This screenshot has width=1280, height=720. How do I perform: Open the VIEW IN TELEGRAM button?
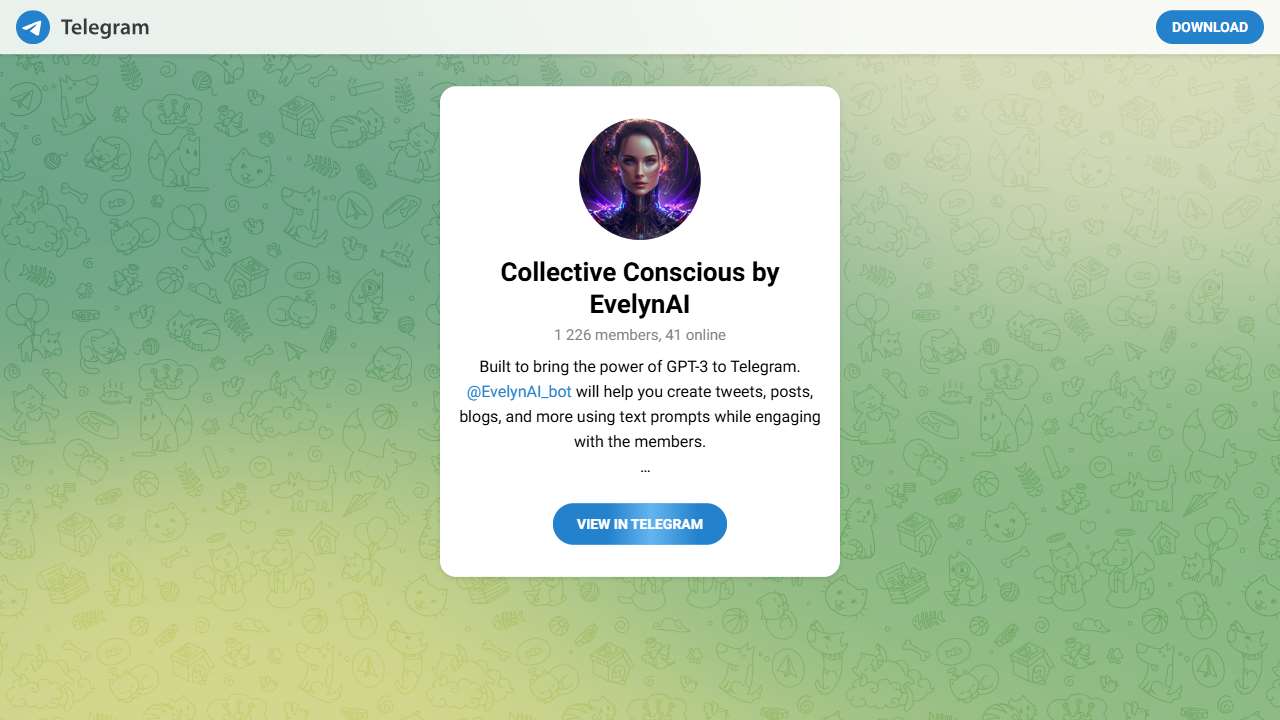click(x=640, y=524)
